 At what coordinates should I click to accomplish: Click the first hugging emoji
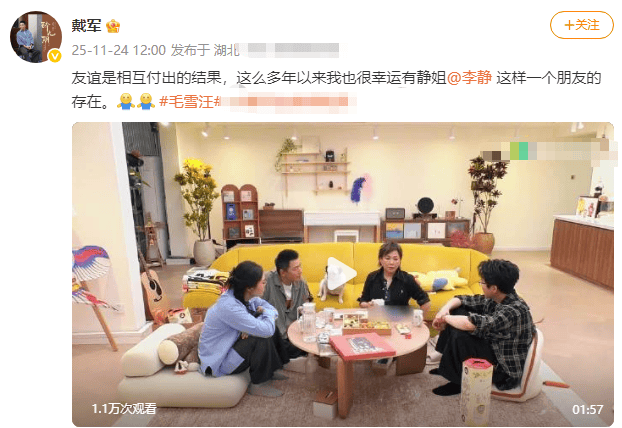125,102
